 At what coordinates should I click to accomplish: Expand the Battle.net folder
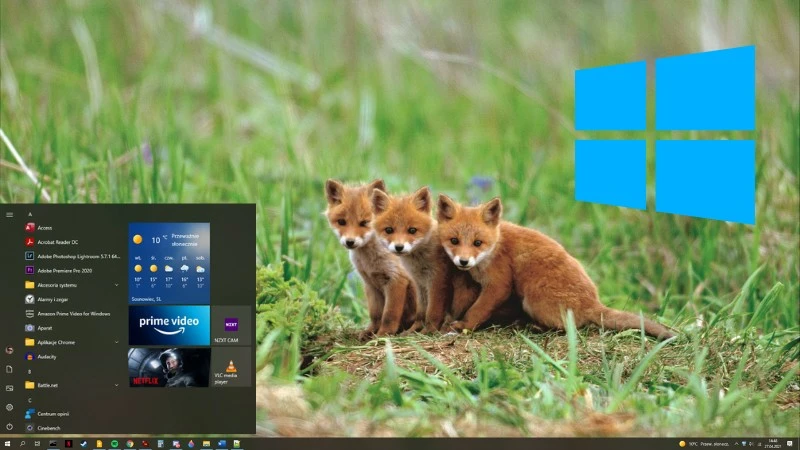[x=71, y=385]
